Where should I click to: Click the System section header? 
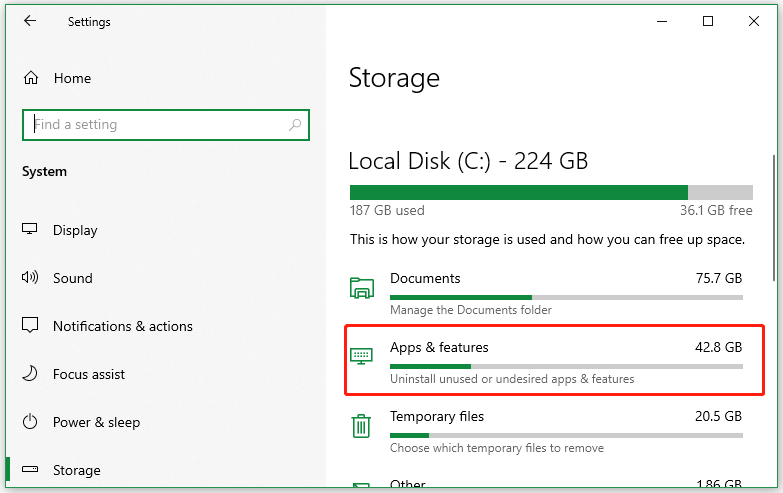tap(44, 172)
